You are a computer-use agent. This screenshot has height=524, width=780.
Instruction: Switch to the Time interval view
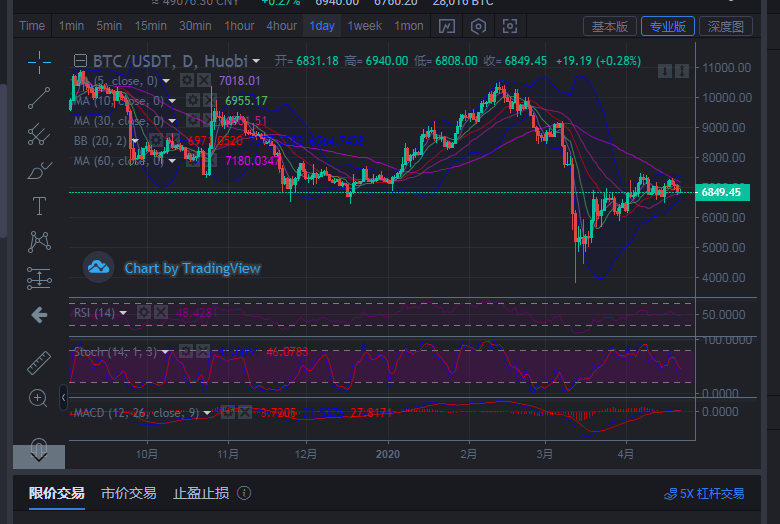pyautogui.click(x=32, y=26)
